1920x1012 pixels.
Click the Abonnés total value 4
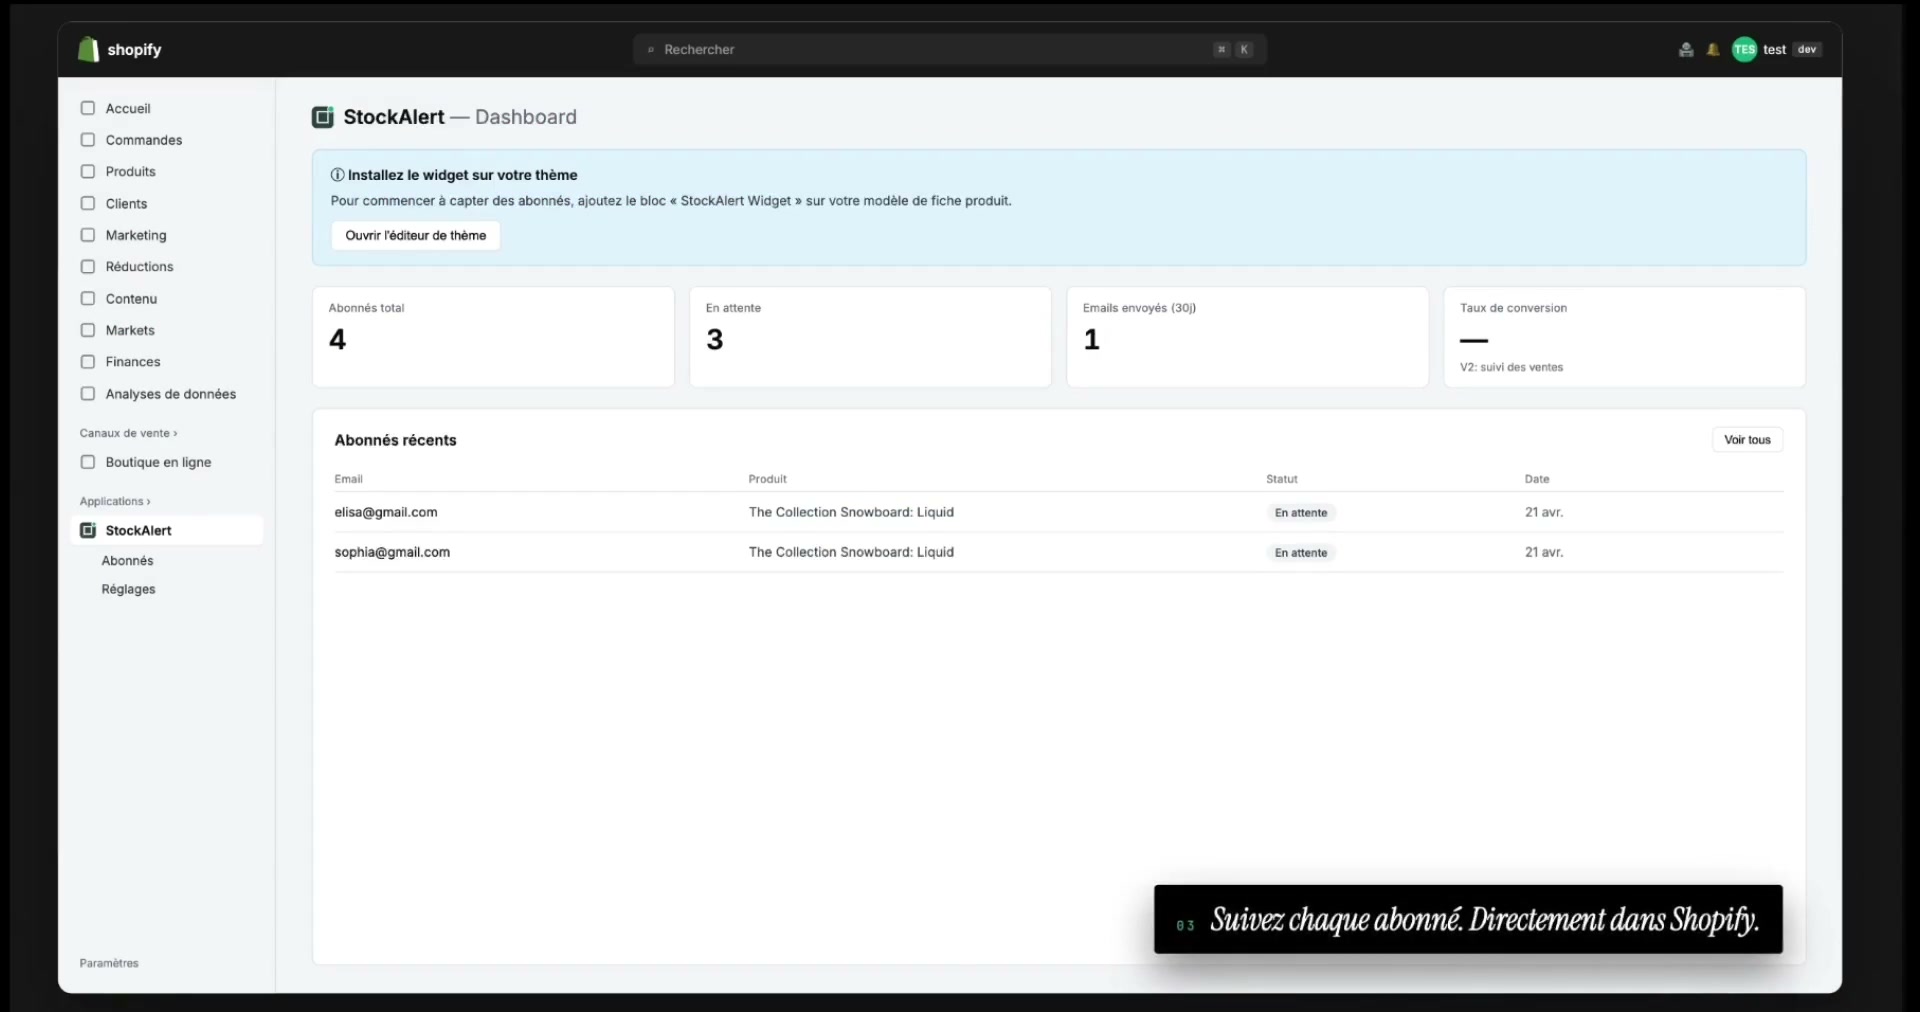pyautogui.click(x=338, y=340)
